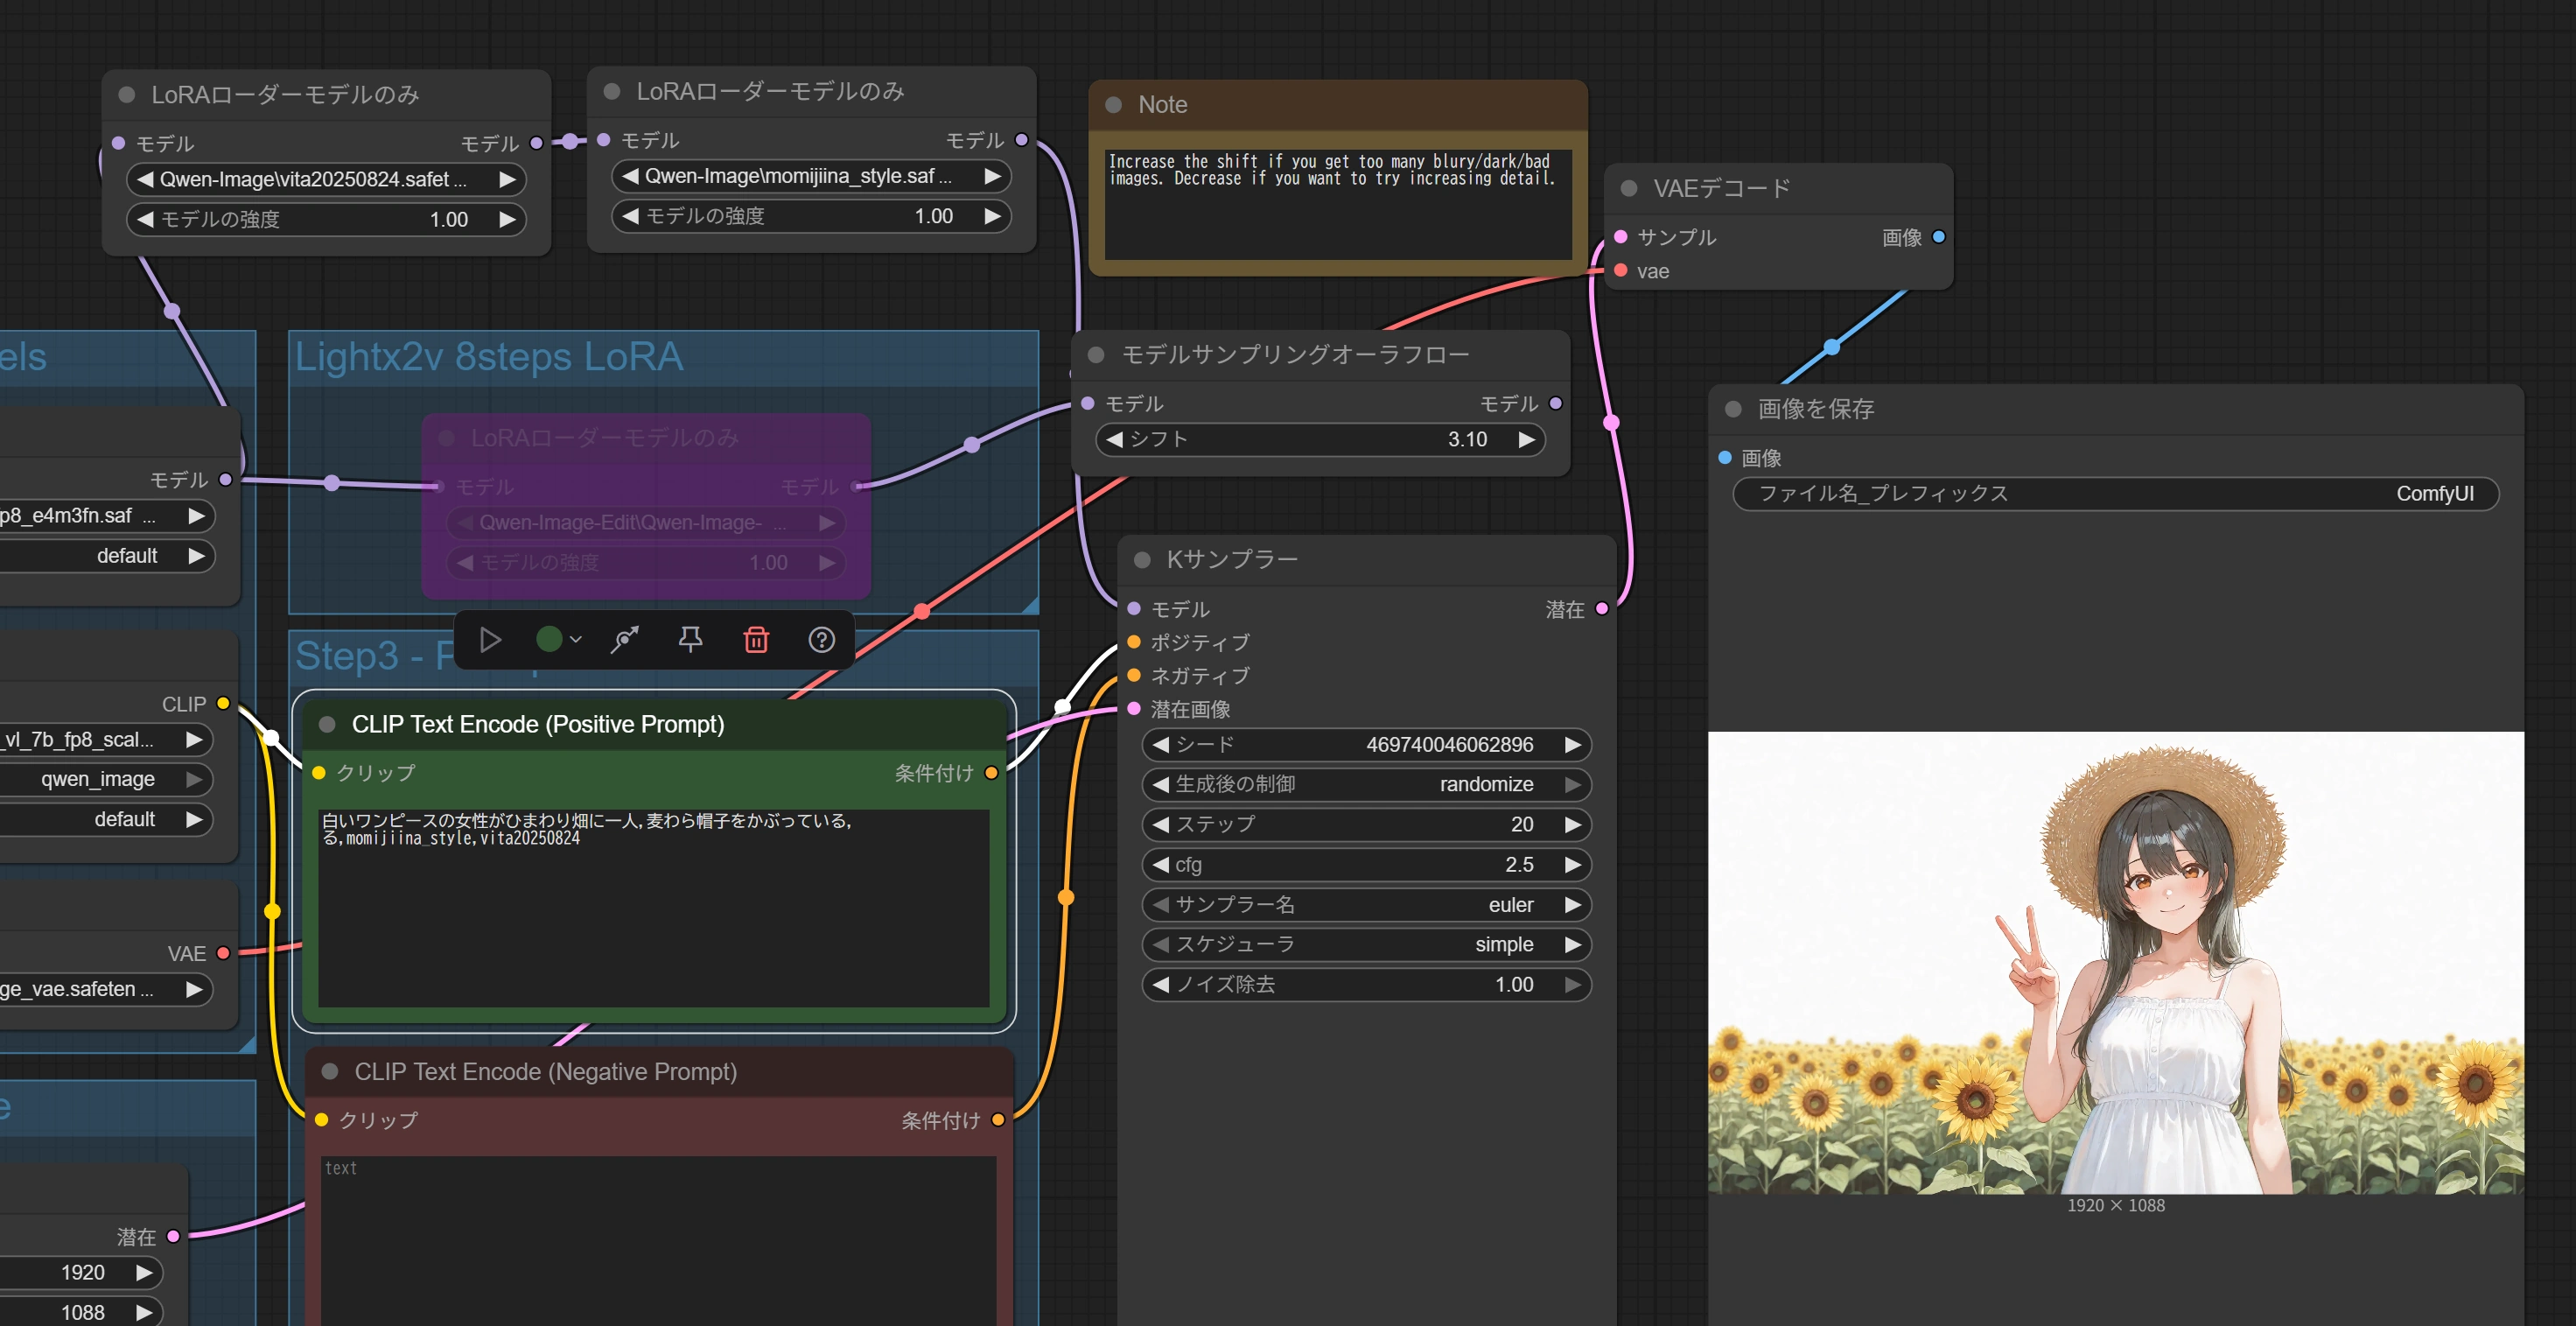This screenshot has height=1326, width=2576.
Task: Delete selected node with red trash icon
Action: point(756,640)
